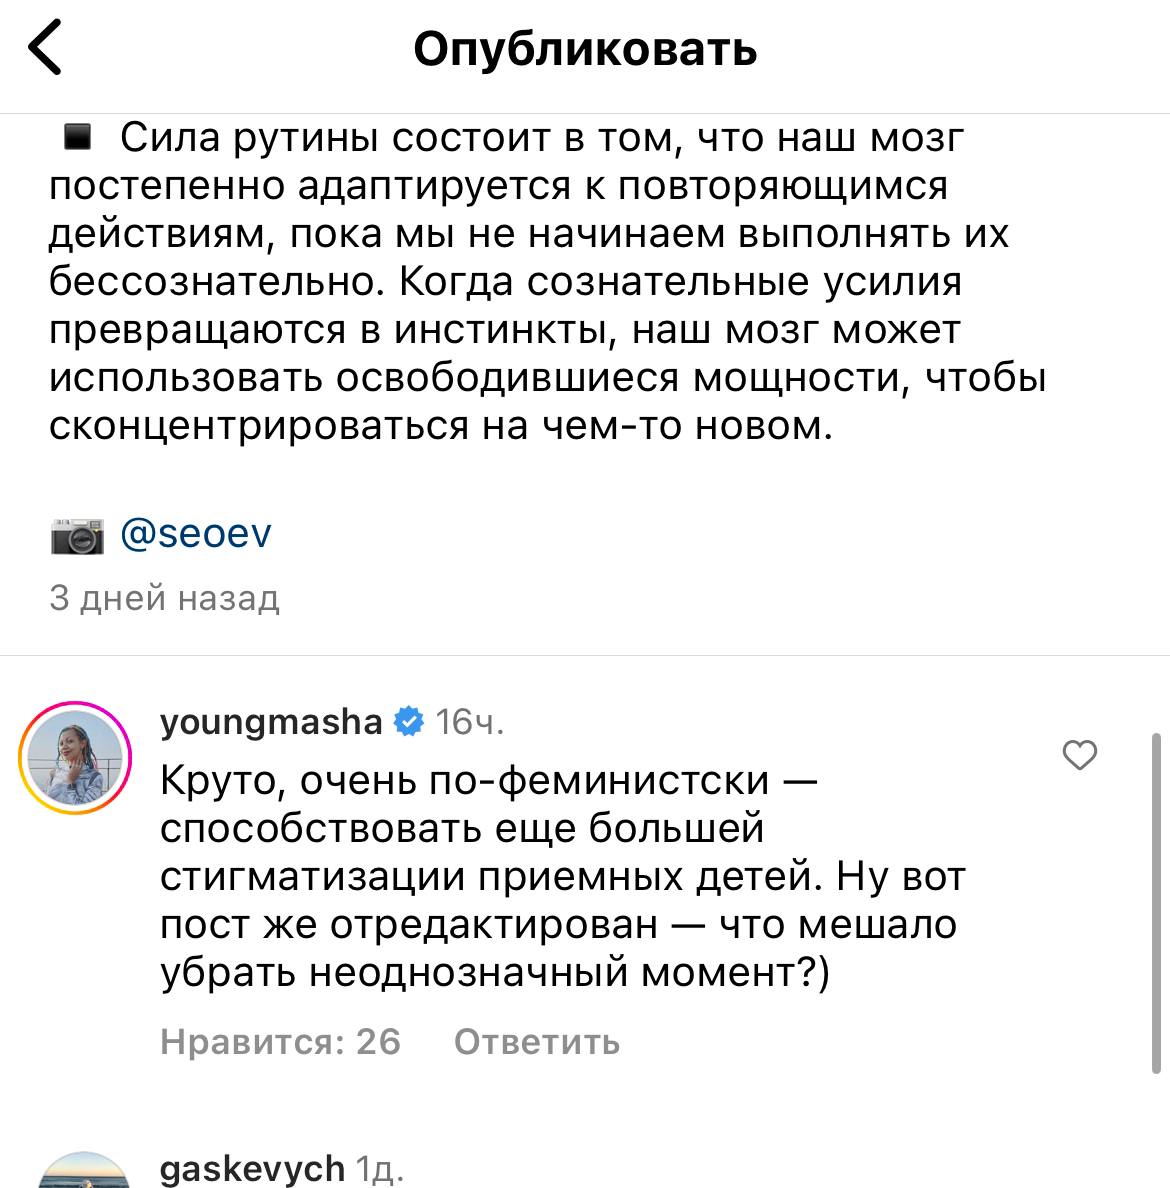The image size is (1170, 1188).
Task: Open the @seoev mention link
Action: (x=195, y=534)
